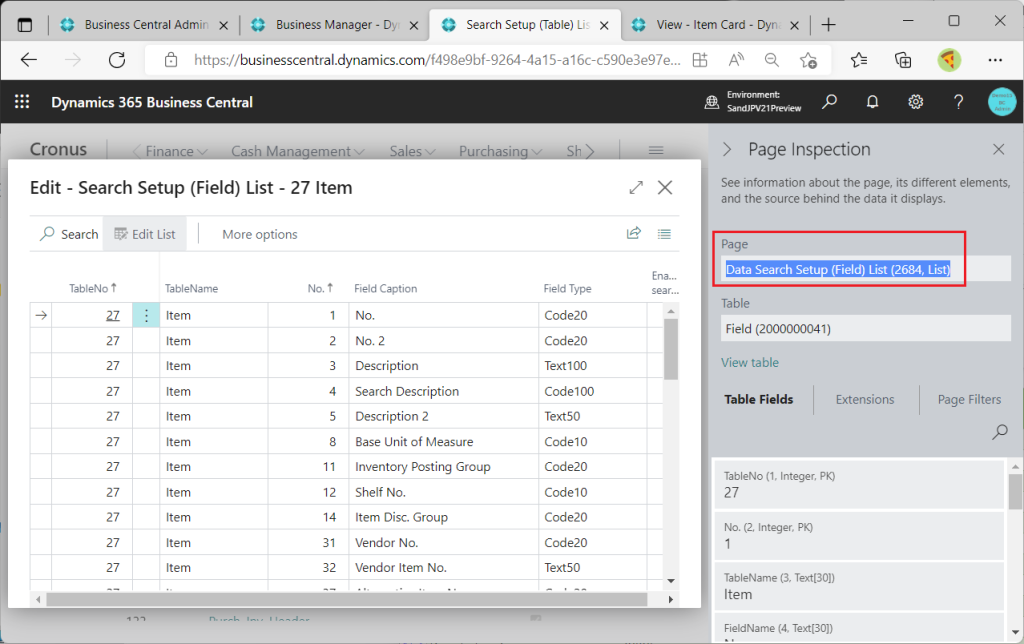Image resolution: width=1024 pixels, height=644 pixels.
Task: Toggle Edit List mode
Action: (144, 234)
